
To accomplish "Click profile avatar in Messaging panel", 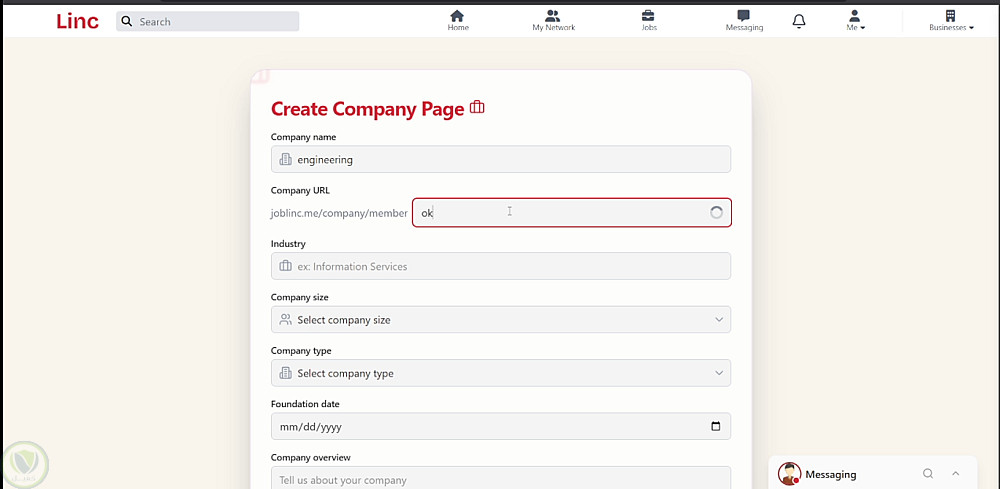I will 789,474.
